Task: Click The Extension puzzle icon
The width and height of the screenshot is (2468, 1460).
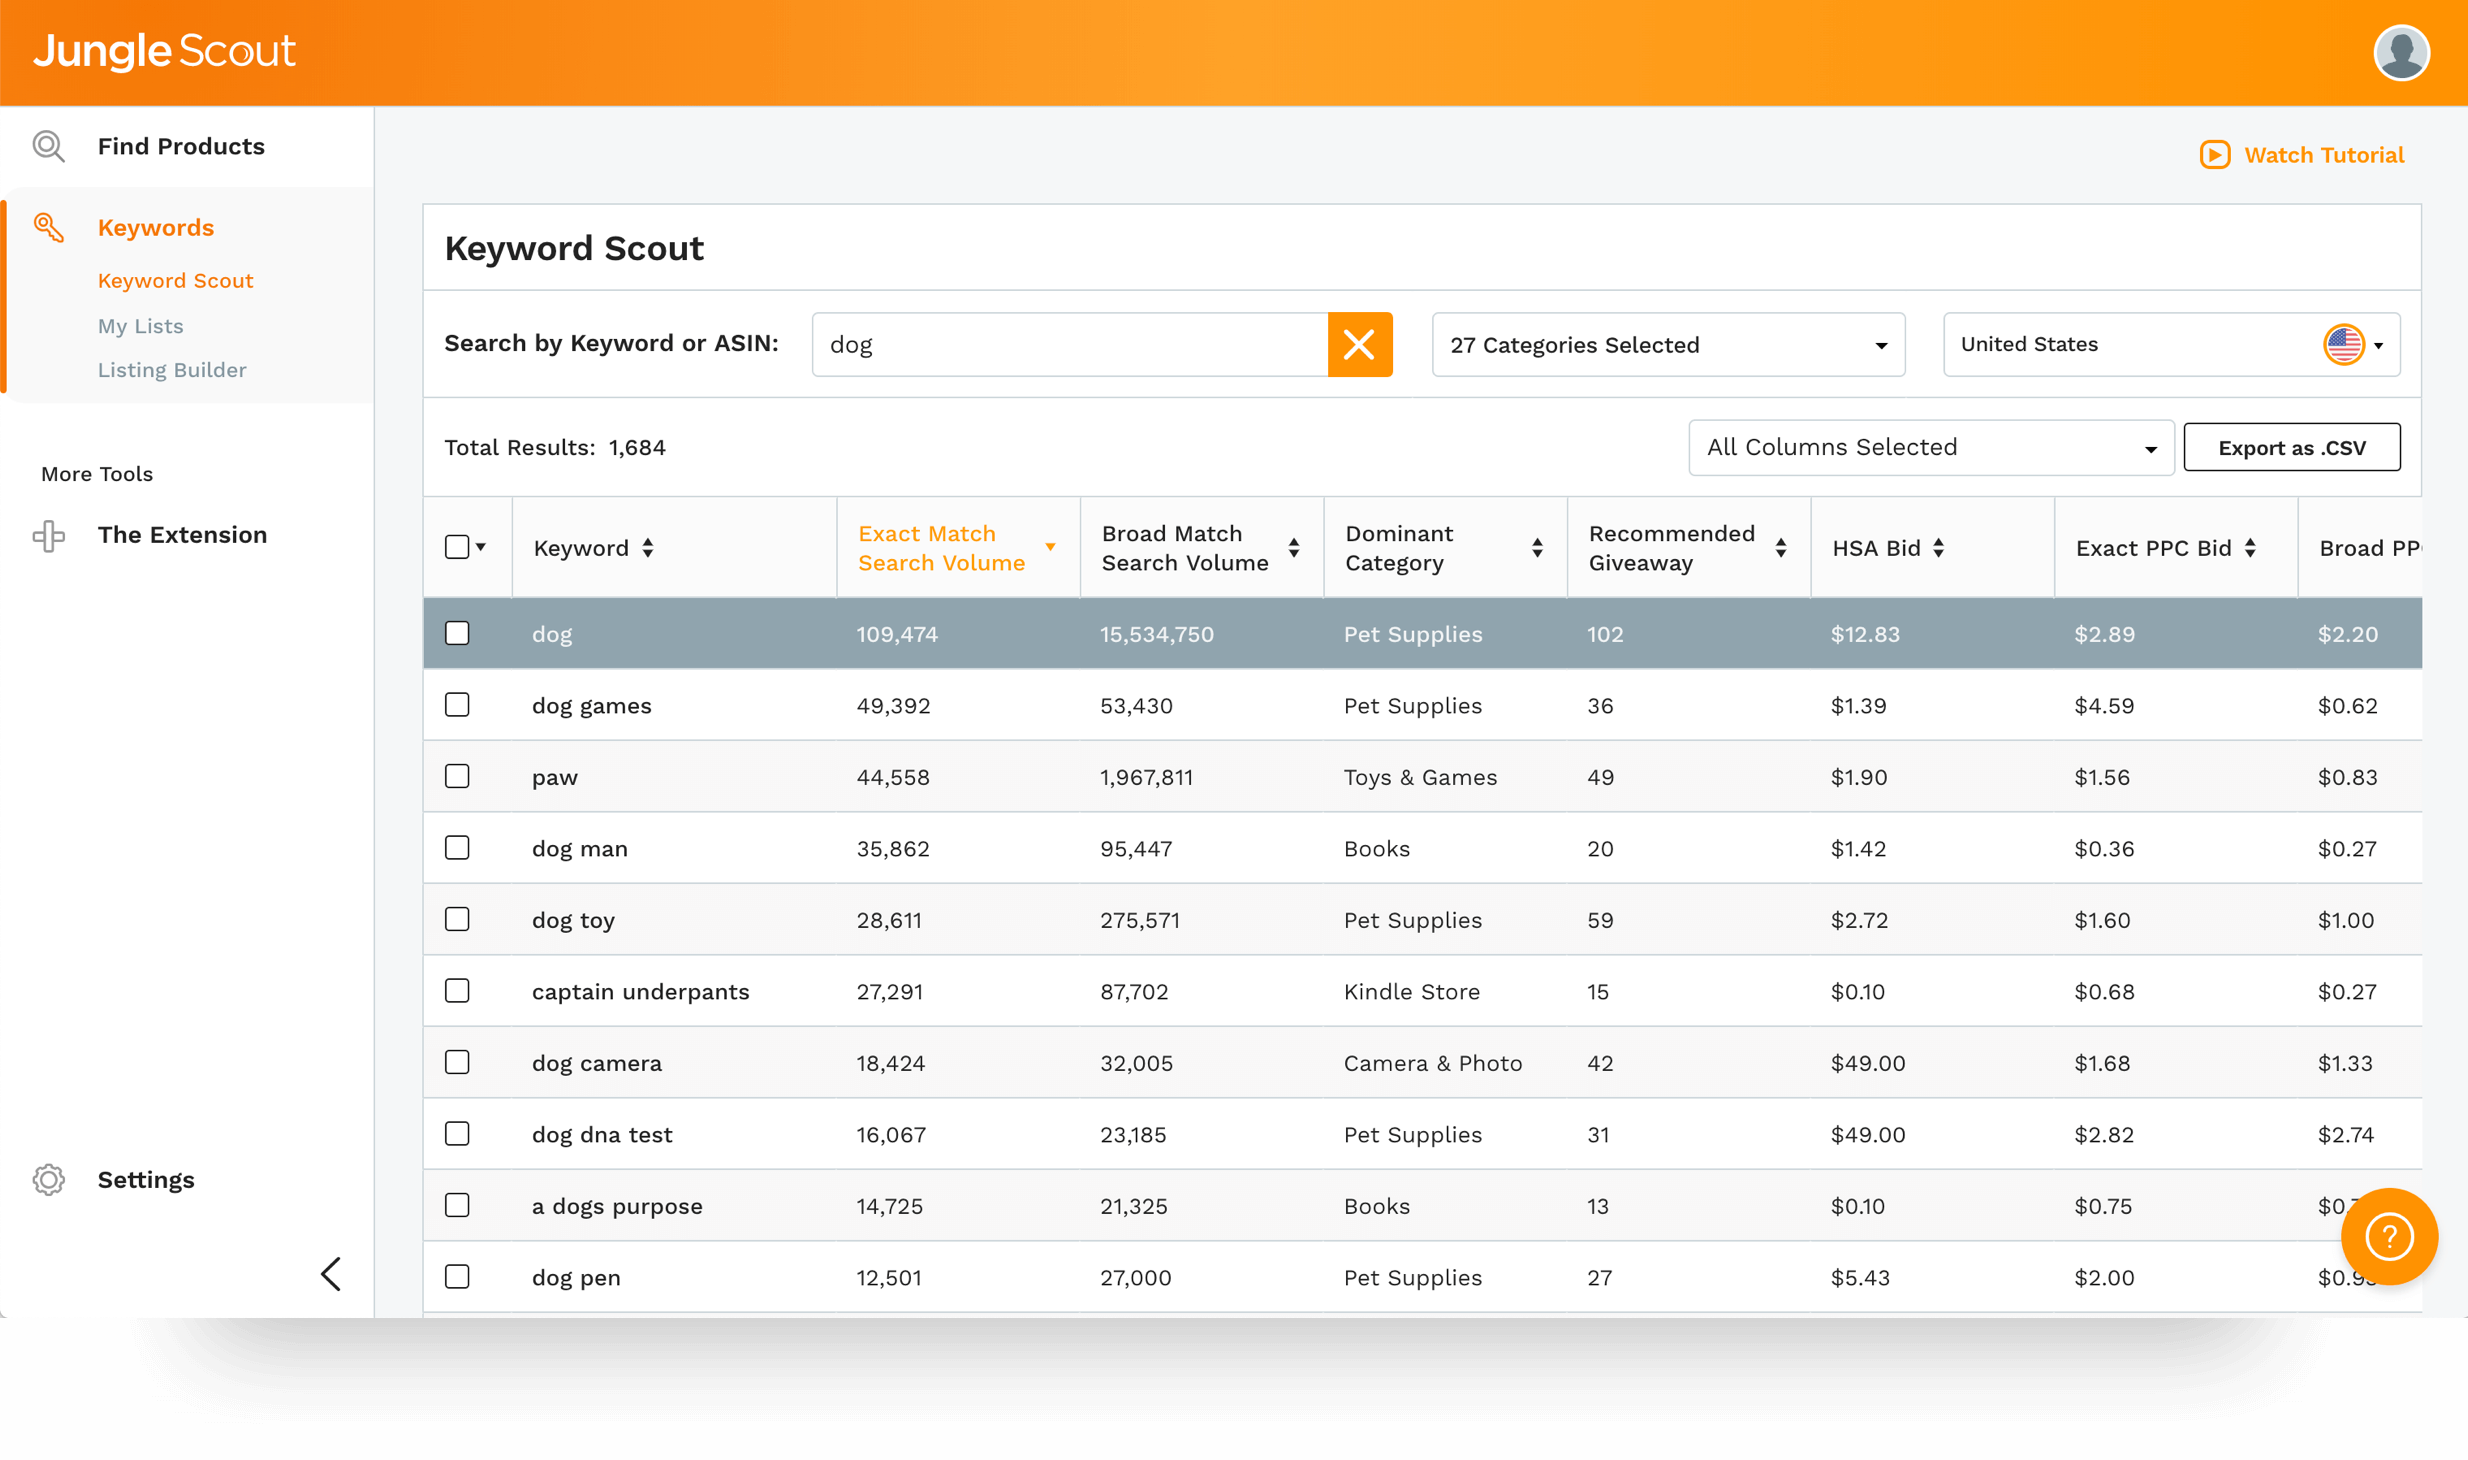Action: click(x=48, y=536)
